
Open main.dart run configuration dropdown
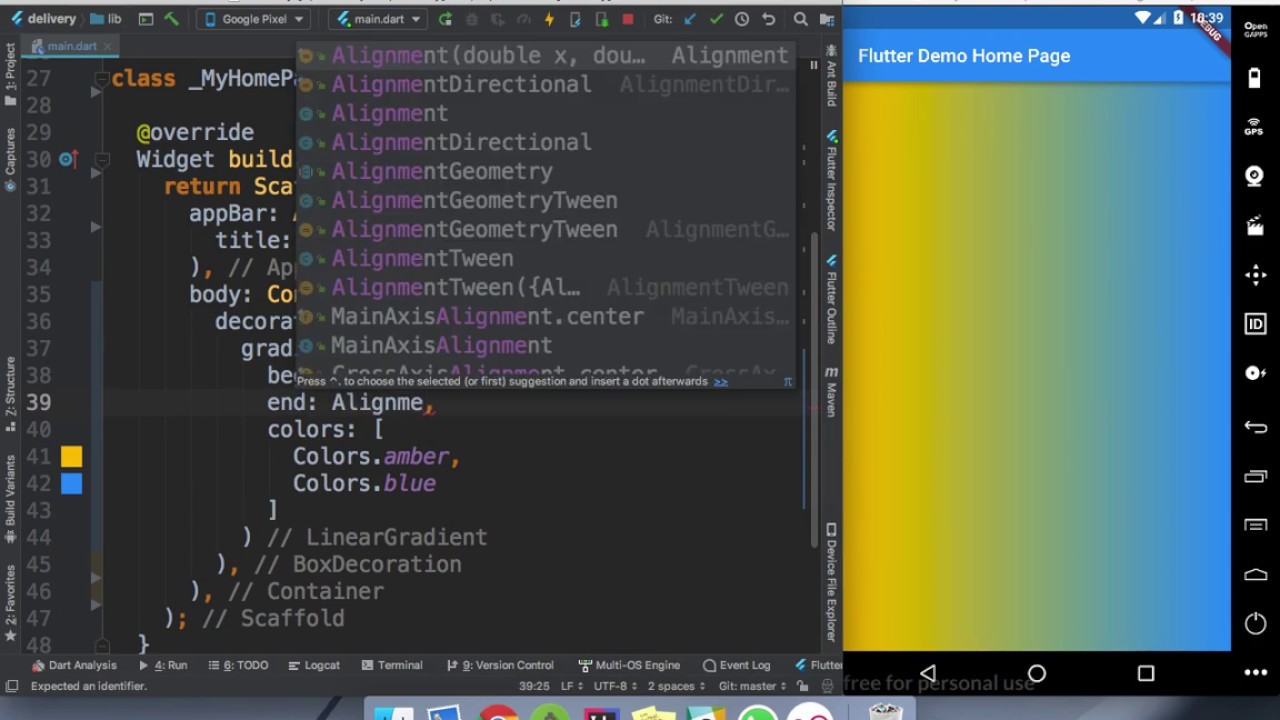tap(379, 19)
